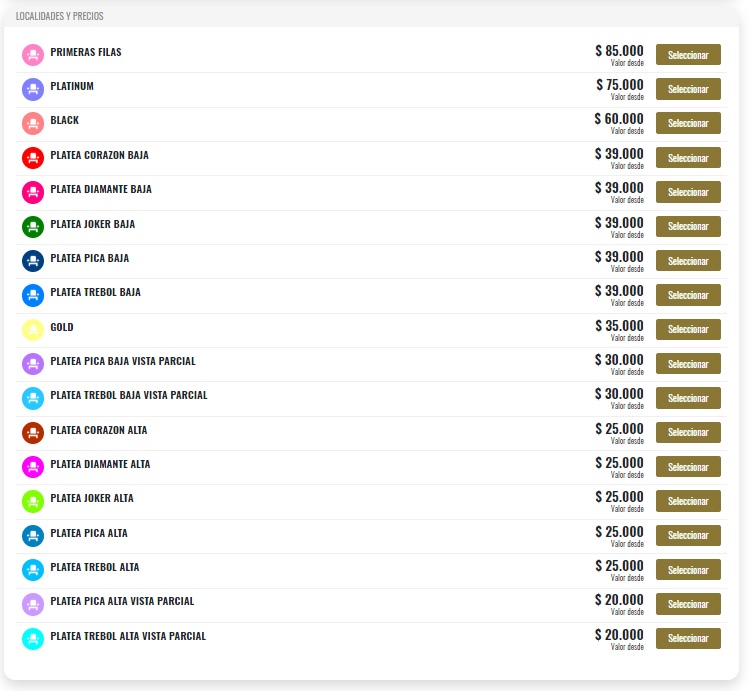Click the magenta Platea Diamante Alta icon

point(33,467)
